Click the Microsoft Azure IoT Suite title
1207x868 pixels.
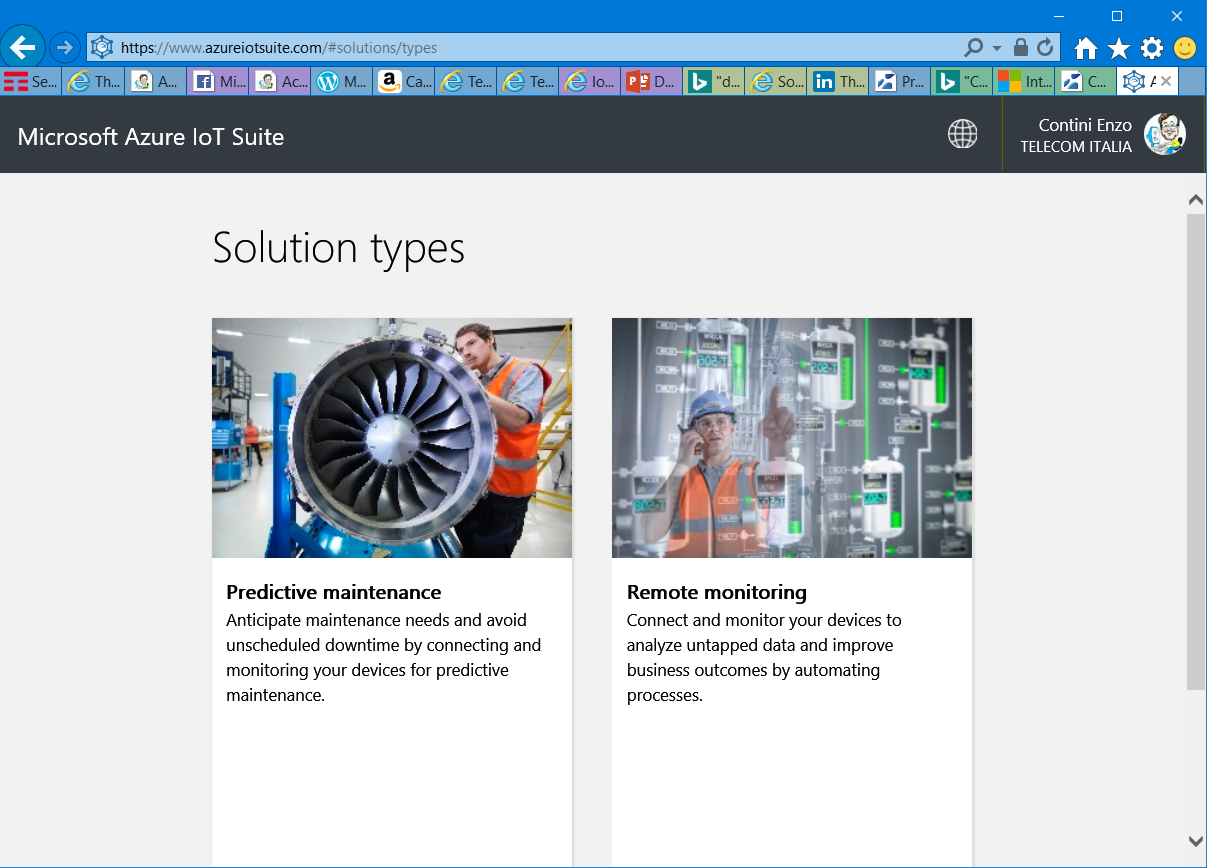151,137
